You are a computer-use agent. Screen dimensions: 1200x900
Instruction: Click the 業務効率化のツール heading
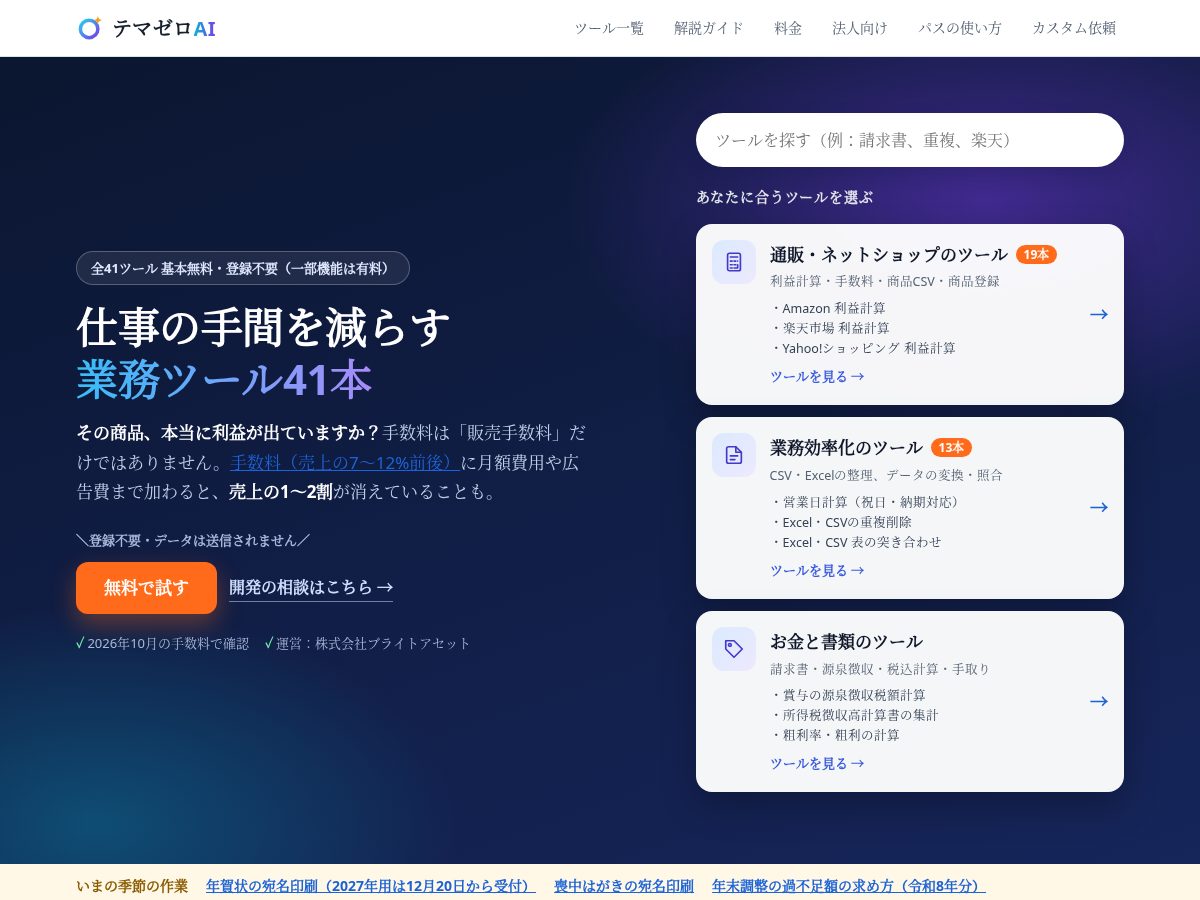coord(846,447)
